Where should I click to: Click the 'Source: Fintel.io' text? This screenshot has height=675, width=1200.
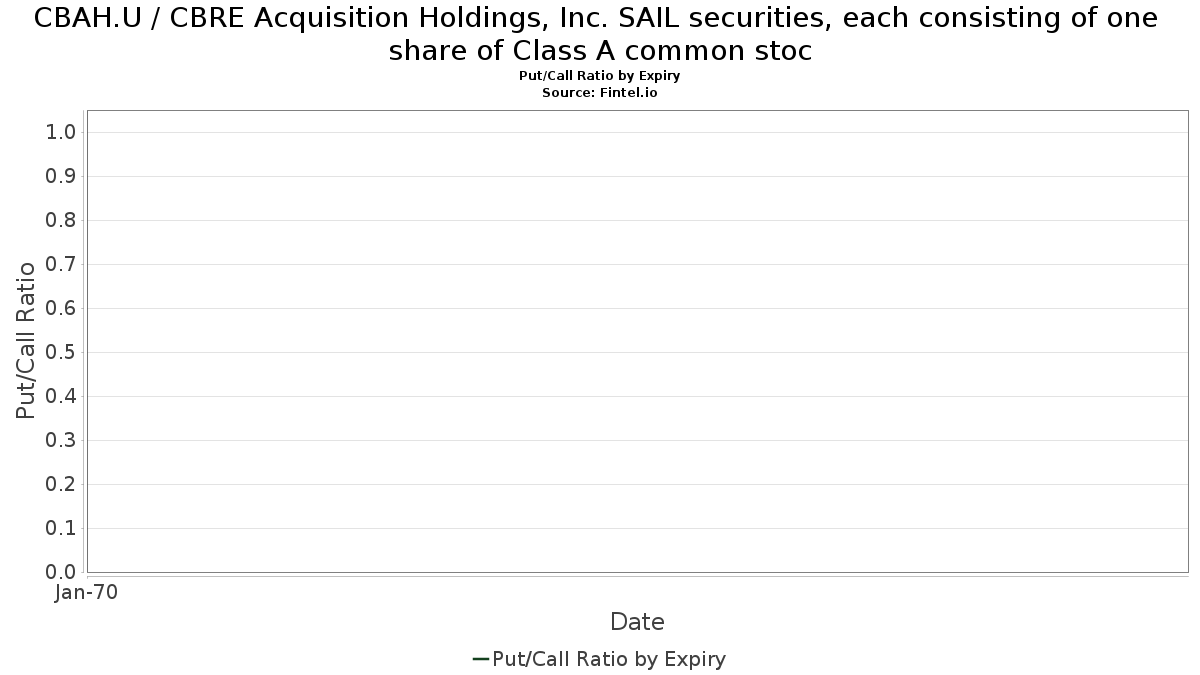click(x=600, y=92)
